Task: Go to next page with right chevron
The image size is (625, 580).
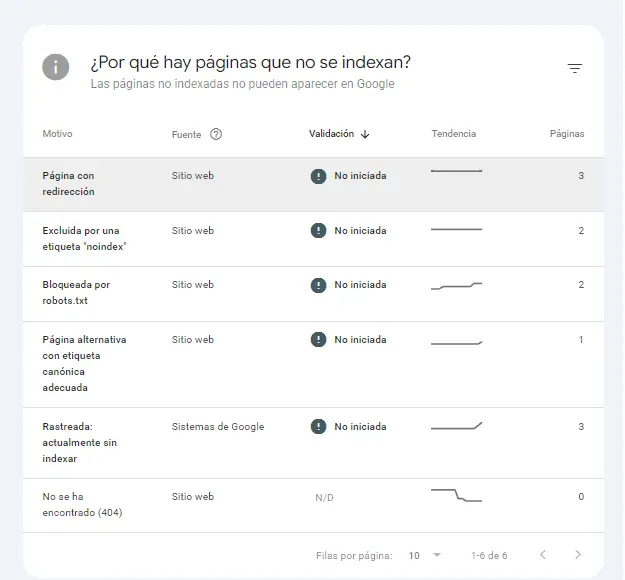Action: click(578, 554)
